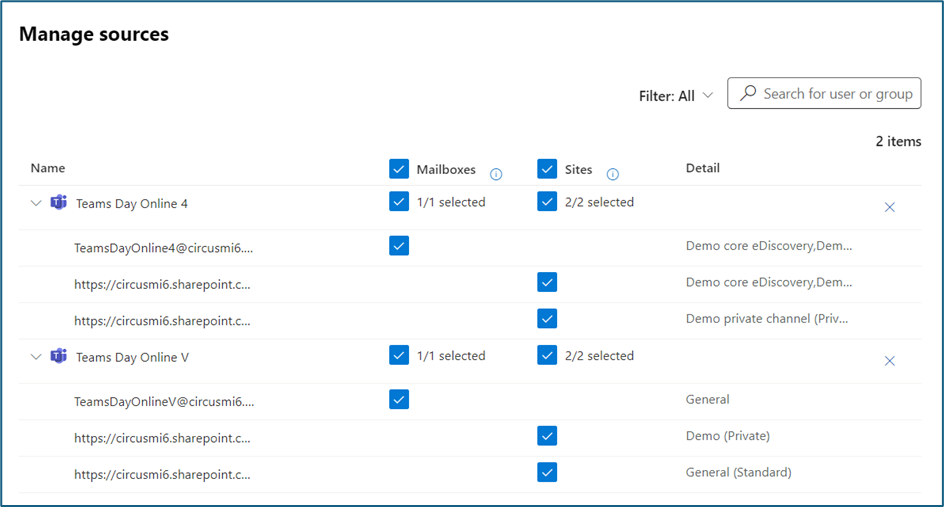Click the Teams icon beside Teams Day Online 4
944x507 pixels.
click(x=58, y=204)
